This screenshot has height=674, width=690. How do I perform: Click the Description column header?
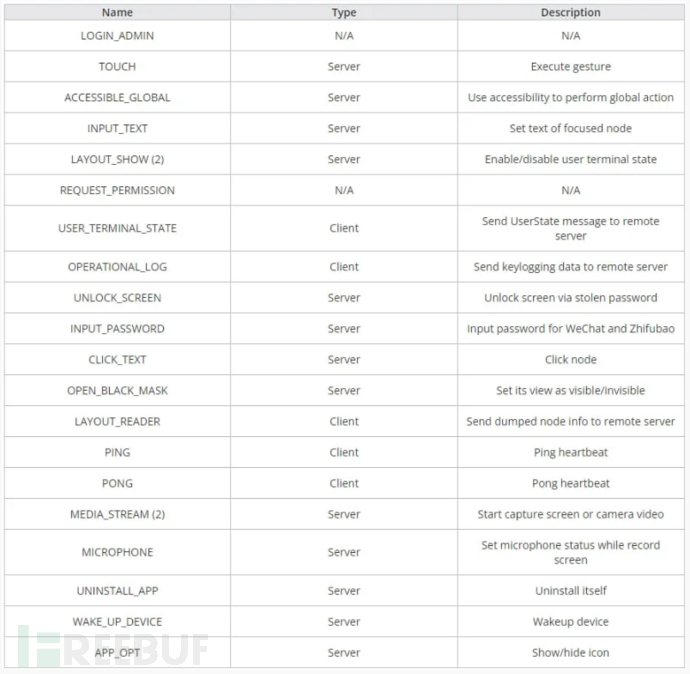[x=571, y=13]
